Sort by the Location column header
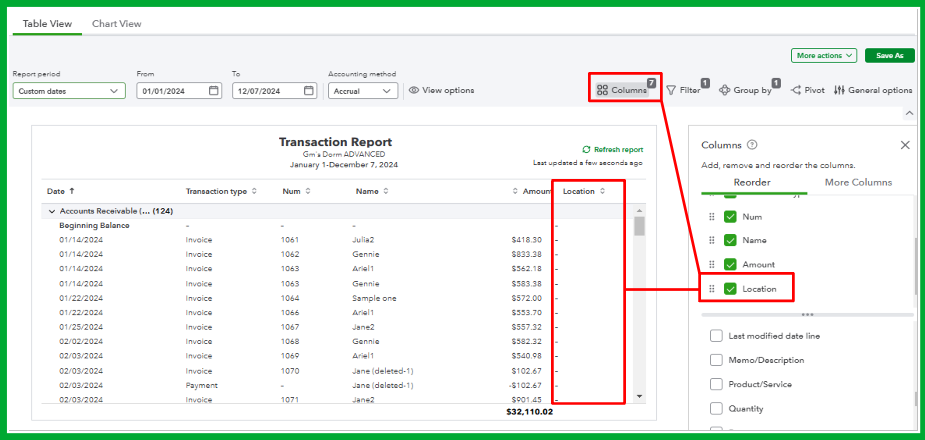Screen dimensions: 925x440 pos(584,191)
